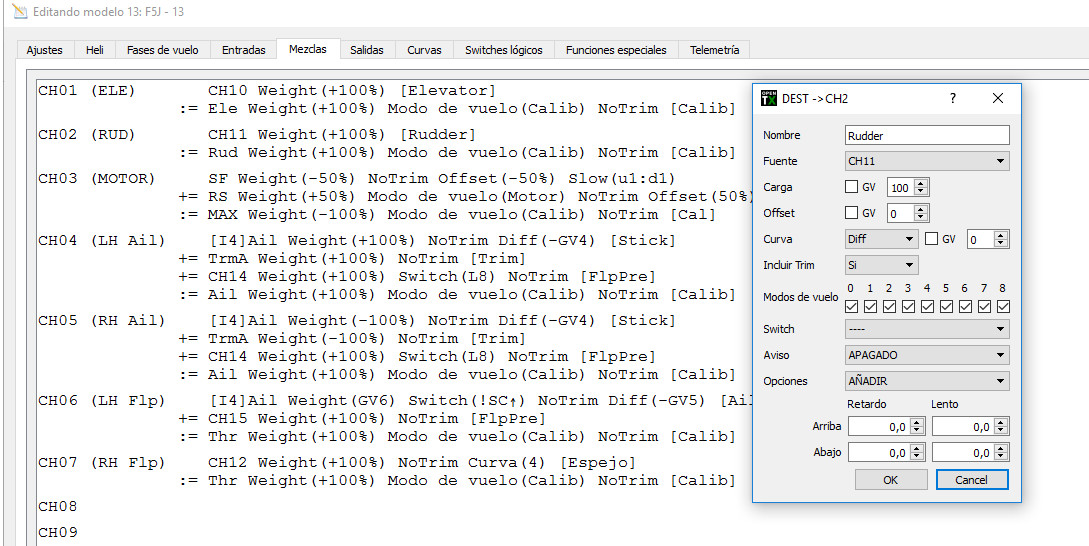1089x546 pixels.
Task: Open the Fuente dropdown showing CH11
Action: [x=927, y=161]
